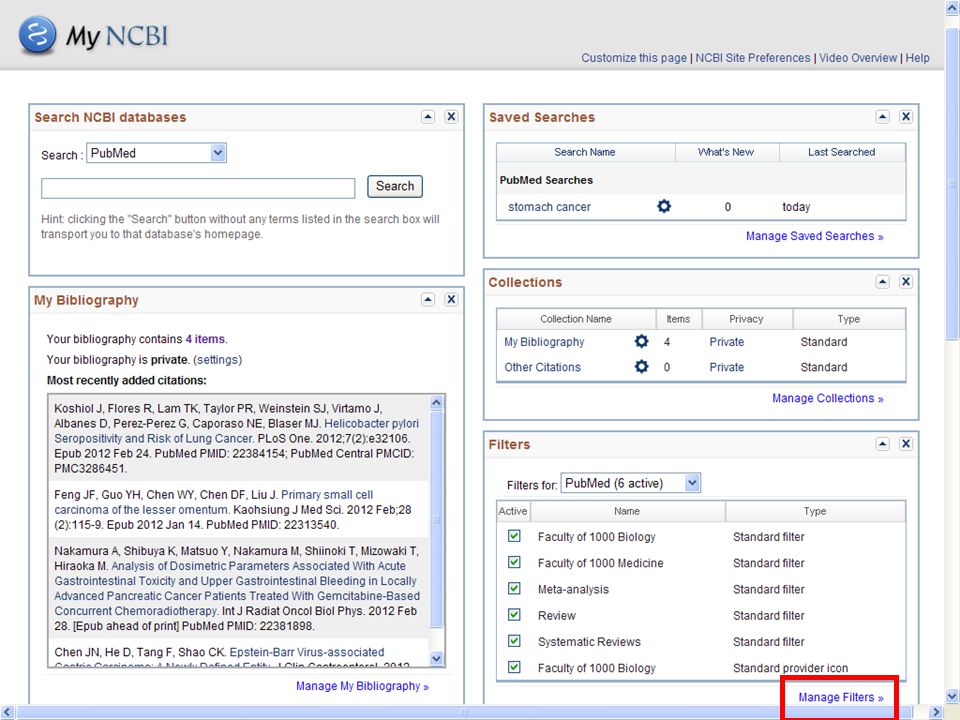
Task: Open NCBI Site Preferences link
Action: click(x=752, y=58)
